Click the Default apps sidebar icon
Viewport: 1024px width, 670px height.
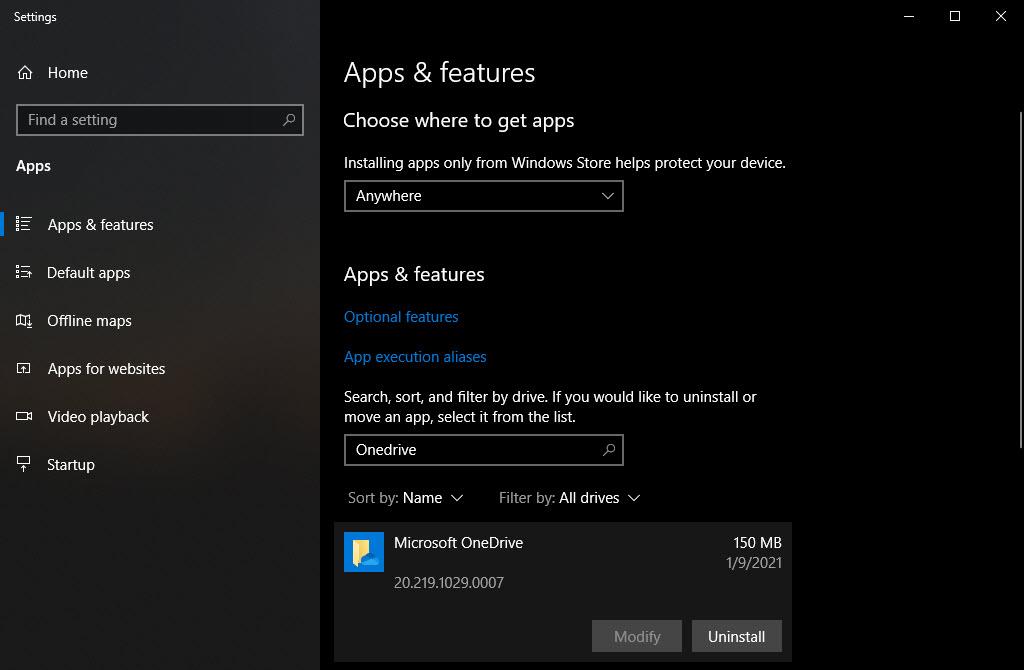pos(24,272)
